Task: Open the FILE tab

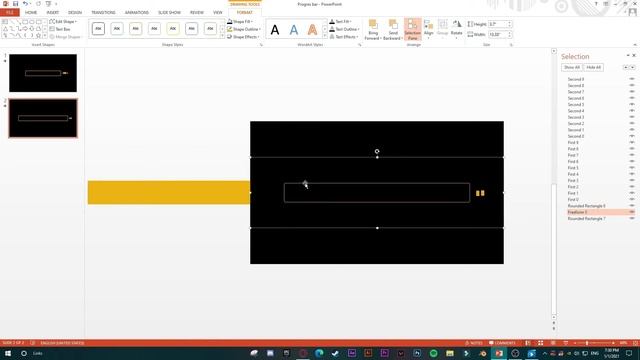Action: pos(10,12)
